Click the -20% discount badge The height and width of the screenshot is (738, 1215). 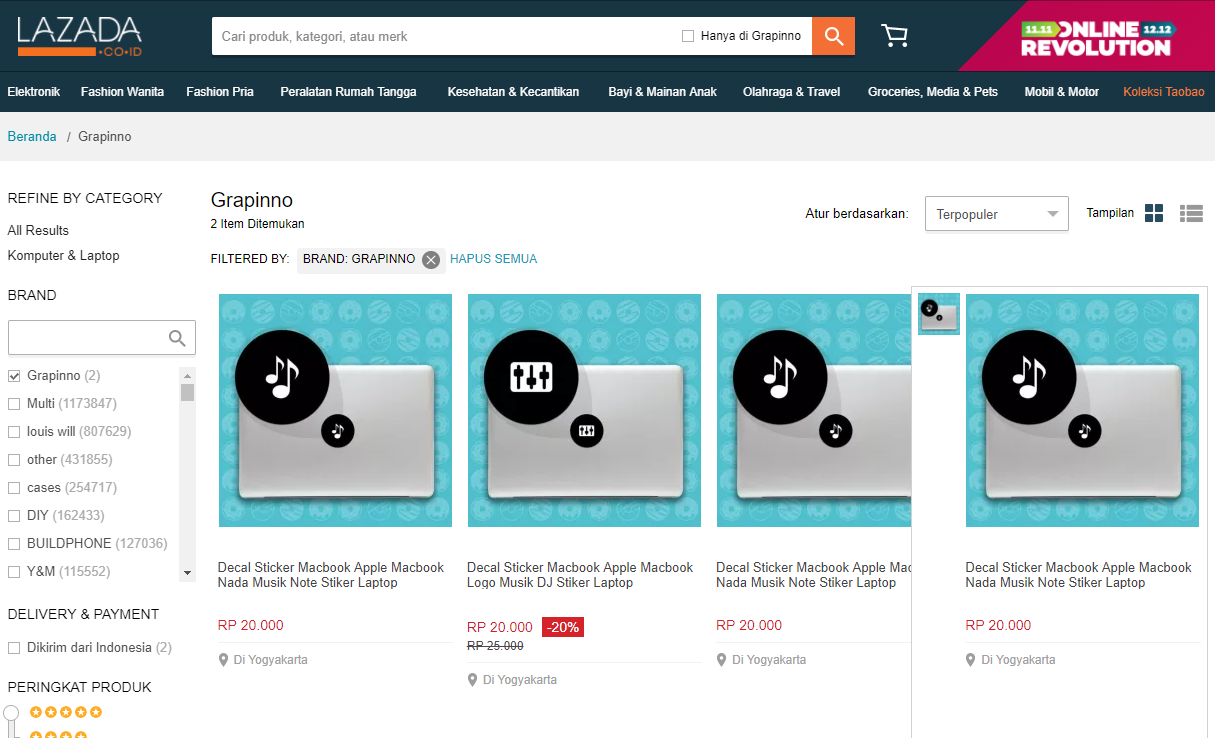click(x=562, y=627)
